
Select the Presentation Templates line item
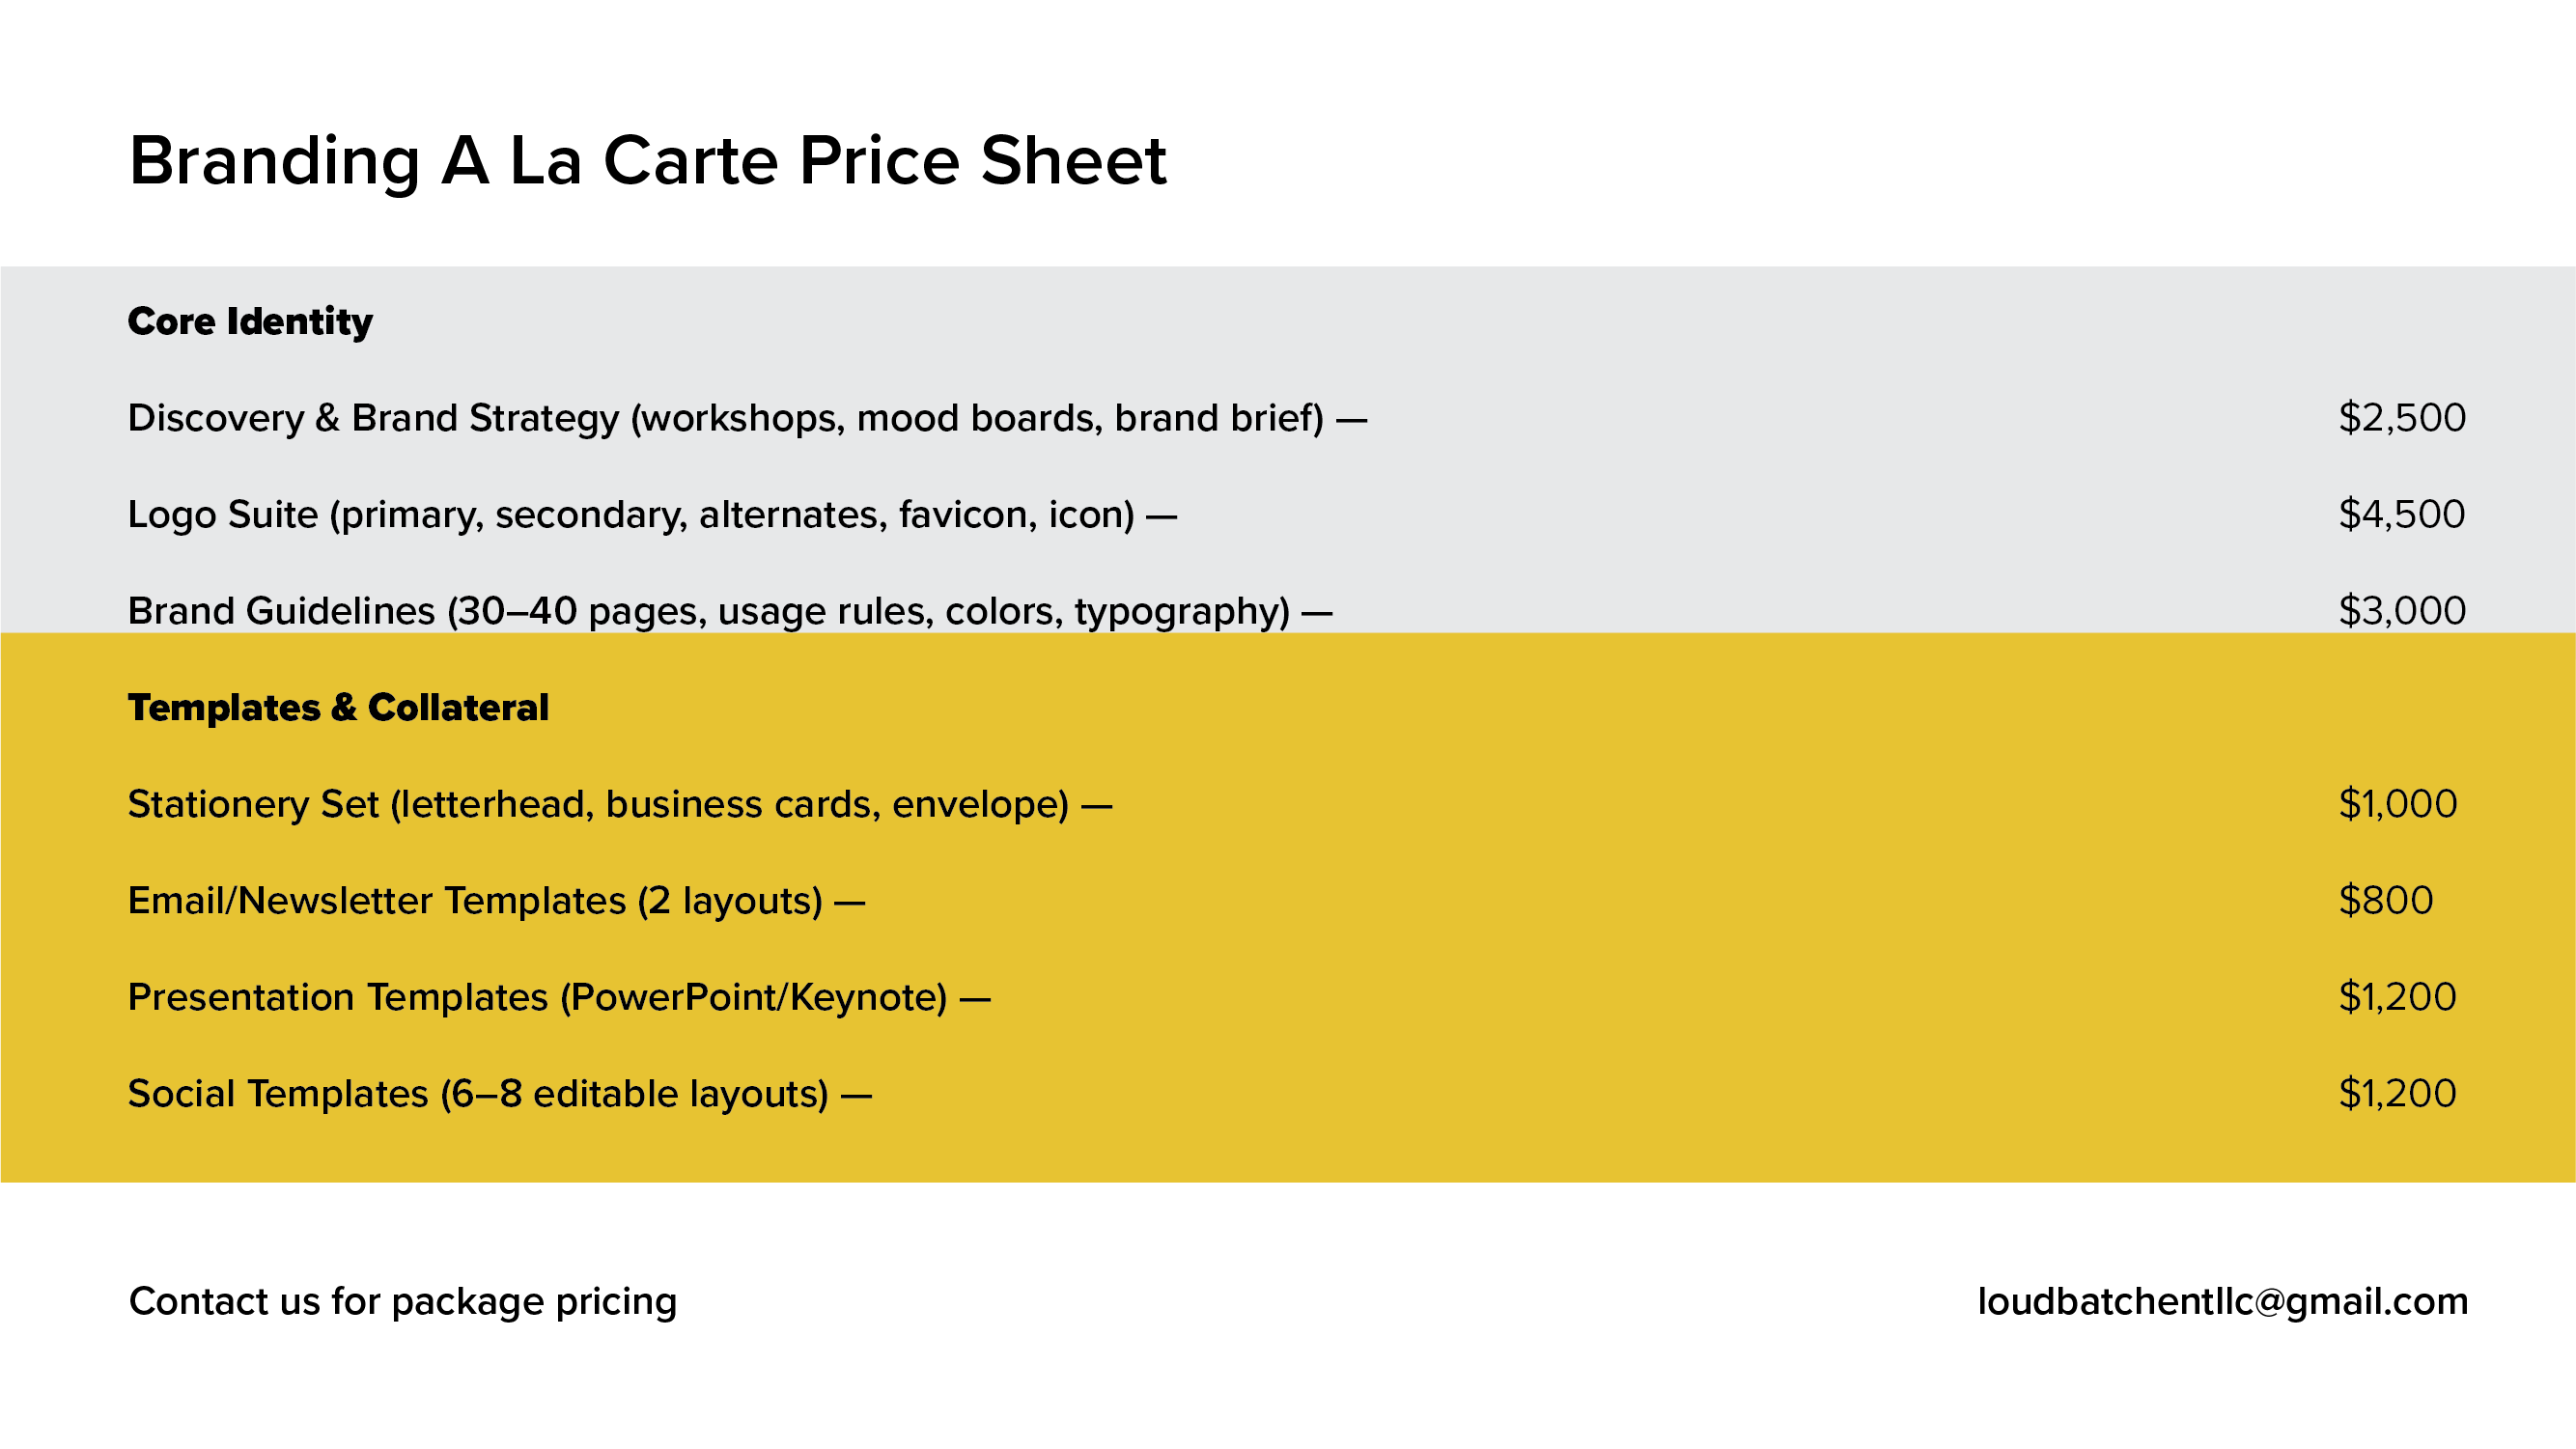(x=558, y=998)
